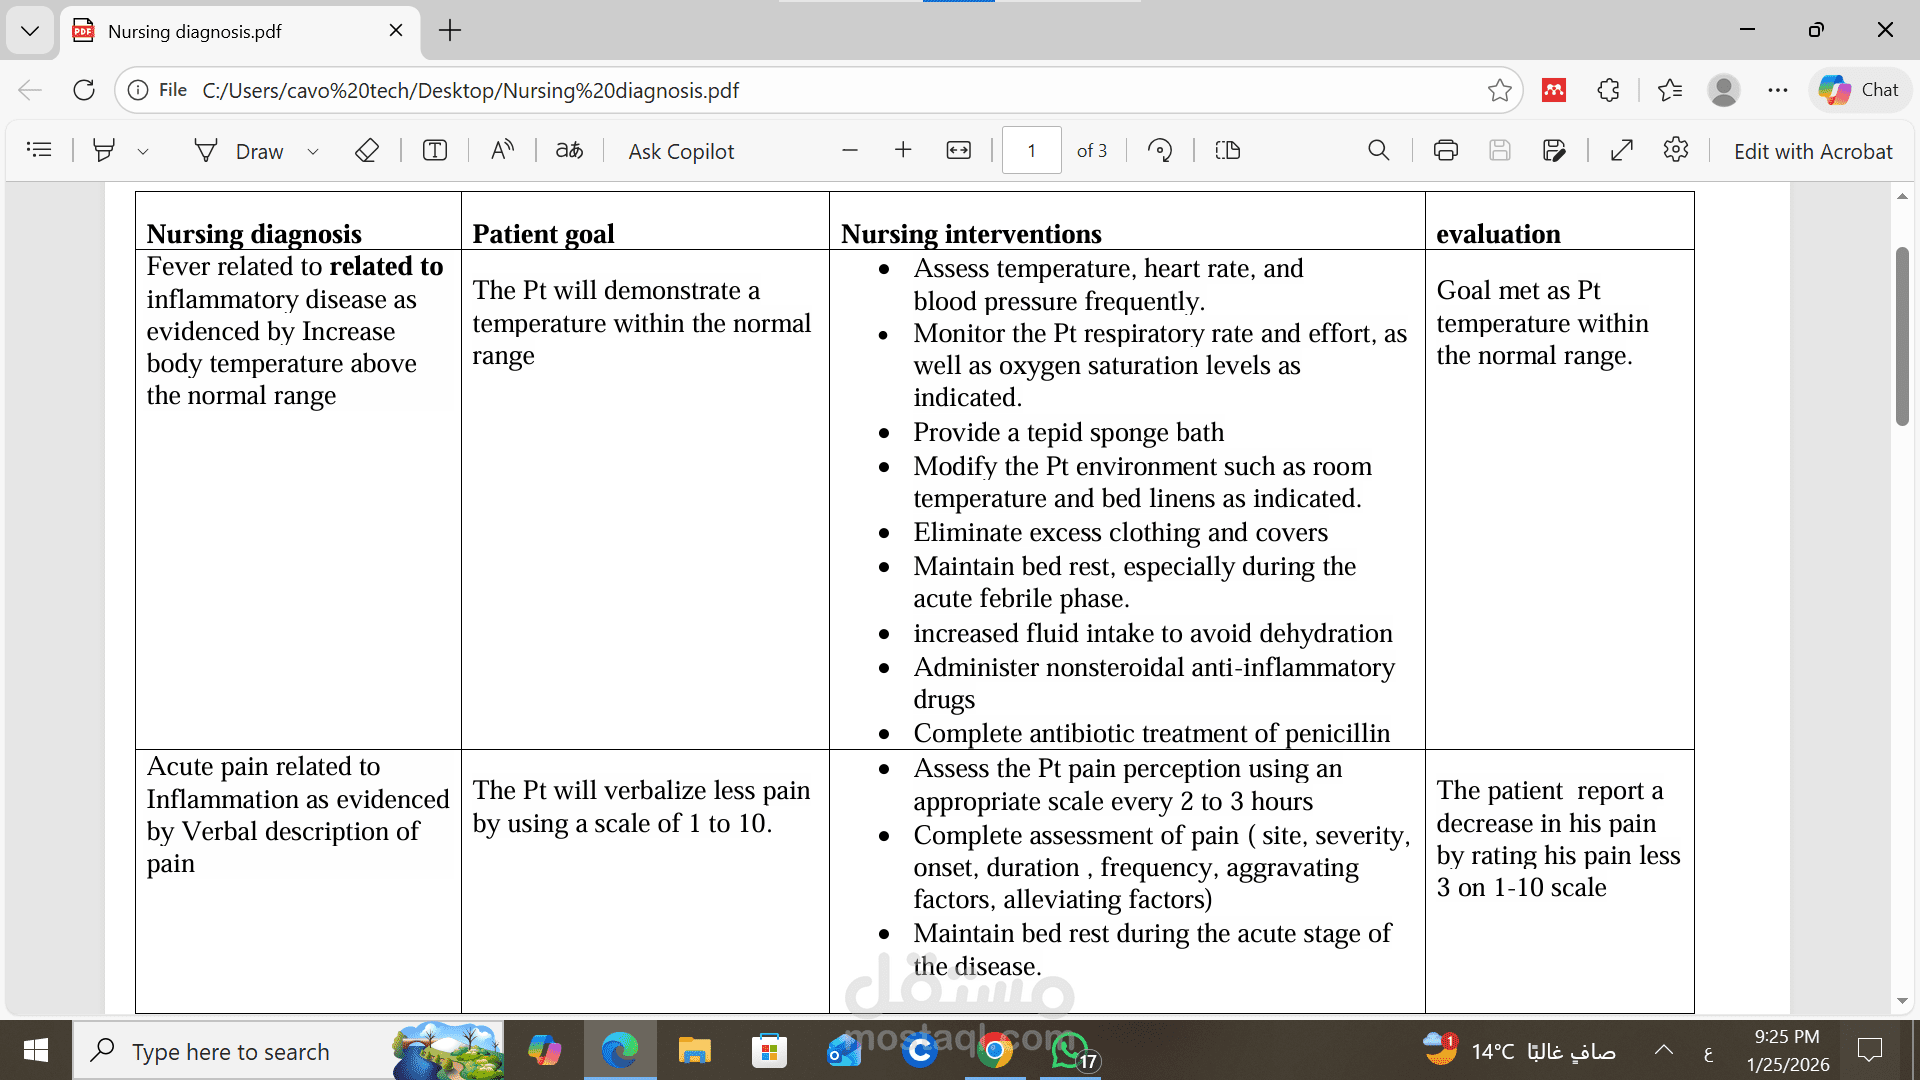Activate the Draw tool
Viewport: 1920px width, 1080px height.
click(240, 150)
